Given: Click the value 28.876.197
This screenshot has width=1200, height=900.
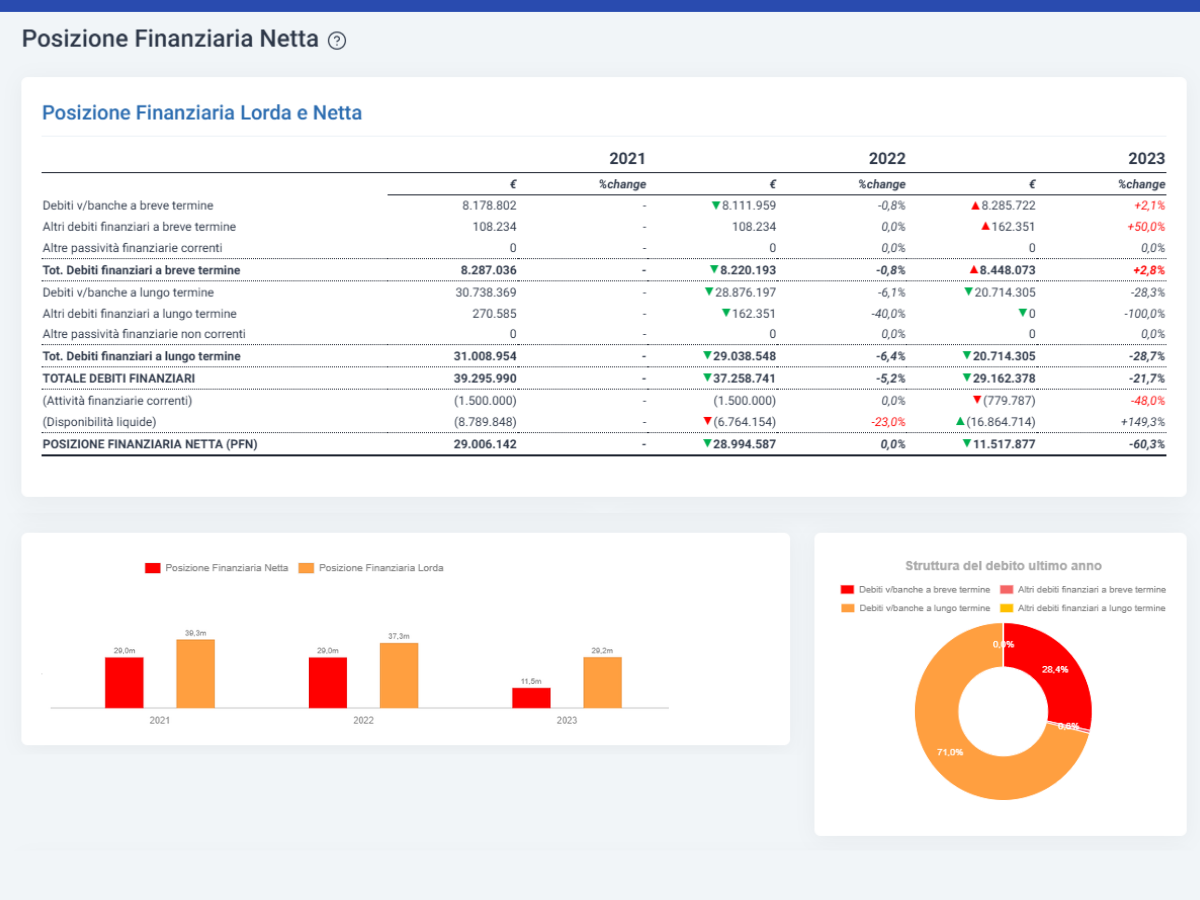Looking at the screenshot, I should coord(745,293).
